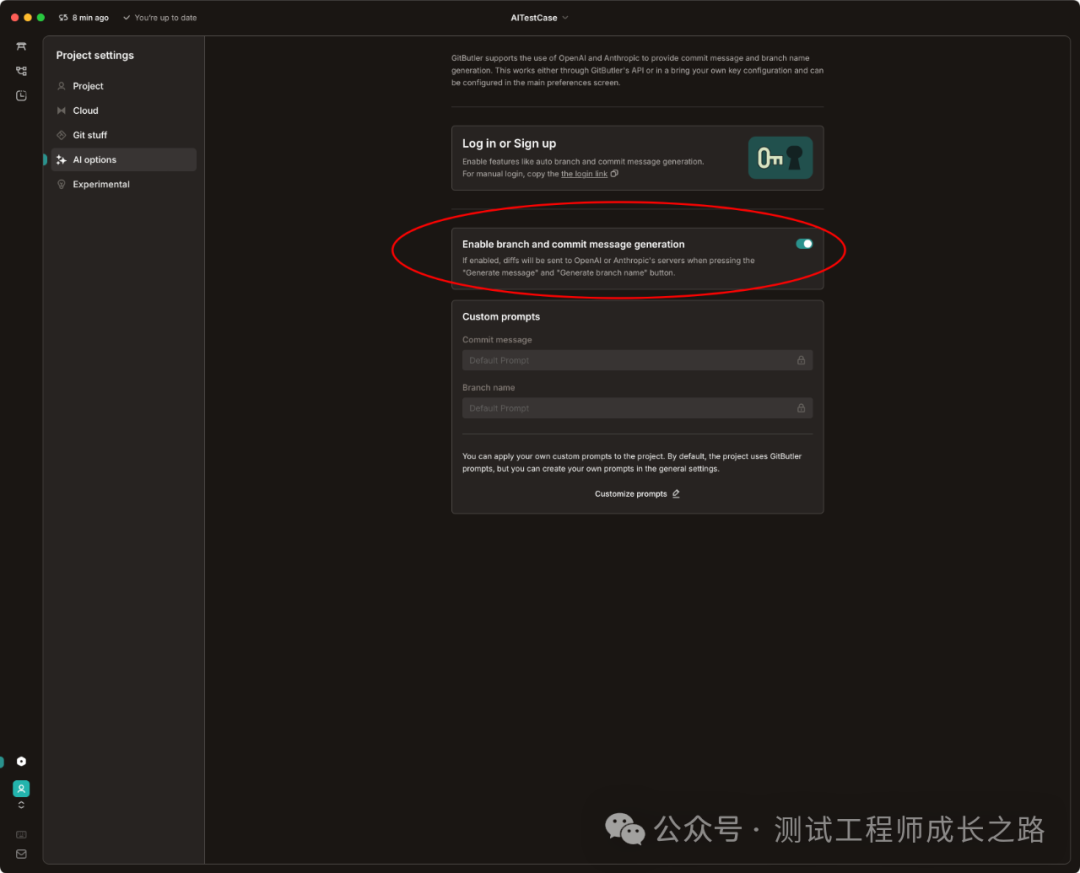
Task: Open the AITestCase project dropdown
Action: click(x=539, y=18)
